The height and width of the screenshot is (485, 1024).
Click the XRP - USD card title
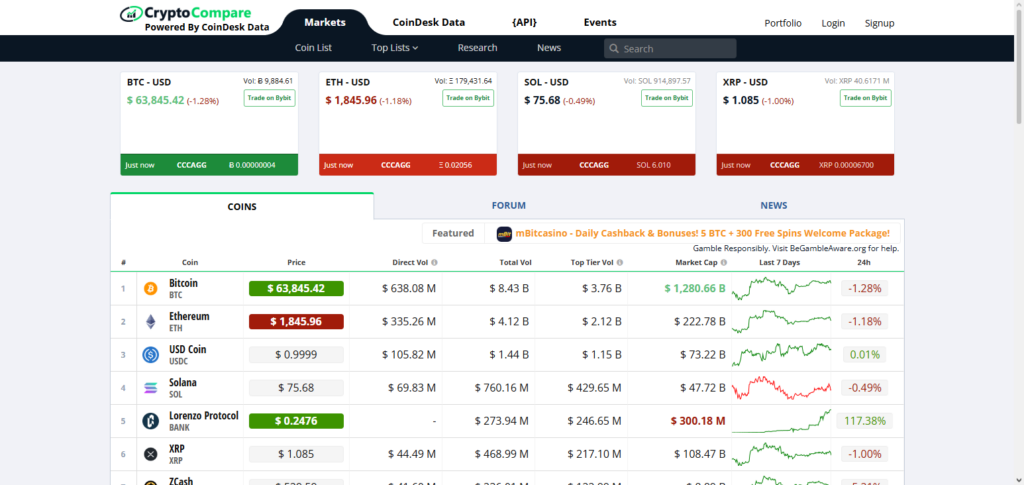click(x=745, y=82)
